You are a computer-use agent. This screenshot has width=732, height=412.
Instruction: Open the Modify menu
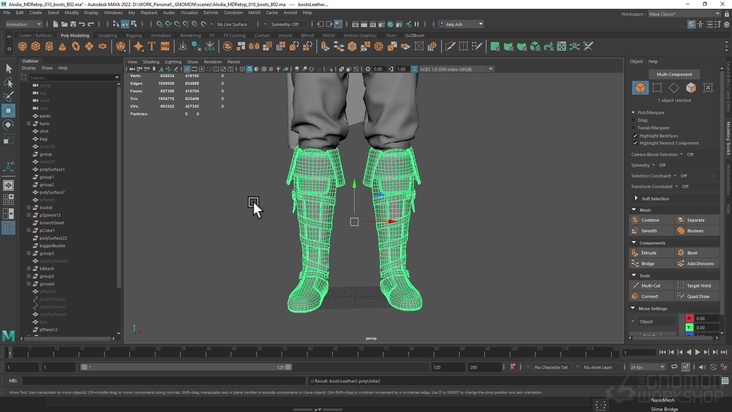[x=71, y=13]
